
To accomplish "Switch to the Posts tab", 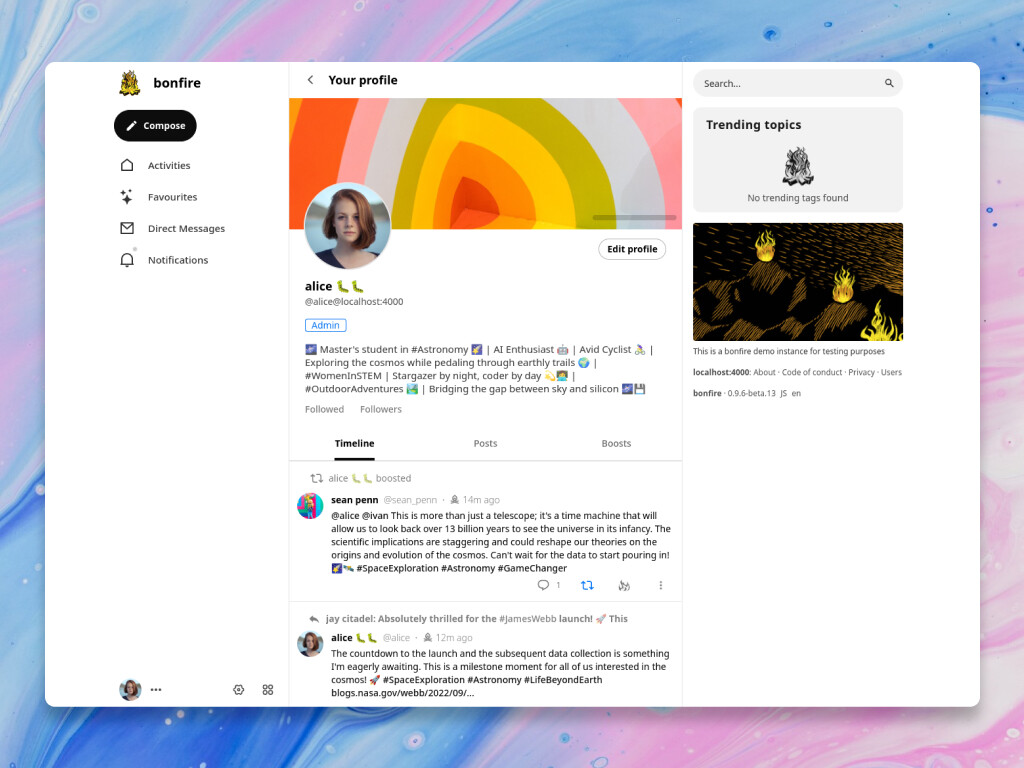I will pyautogui.click(x=485, y=443).
